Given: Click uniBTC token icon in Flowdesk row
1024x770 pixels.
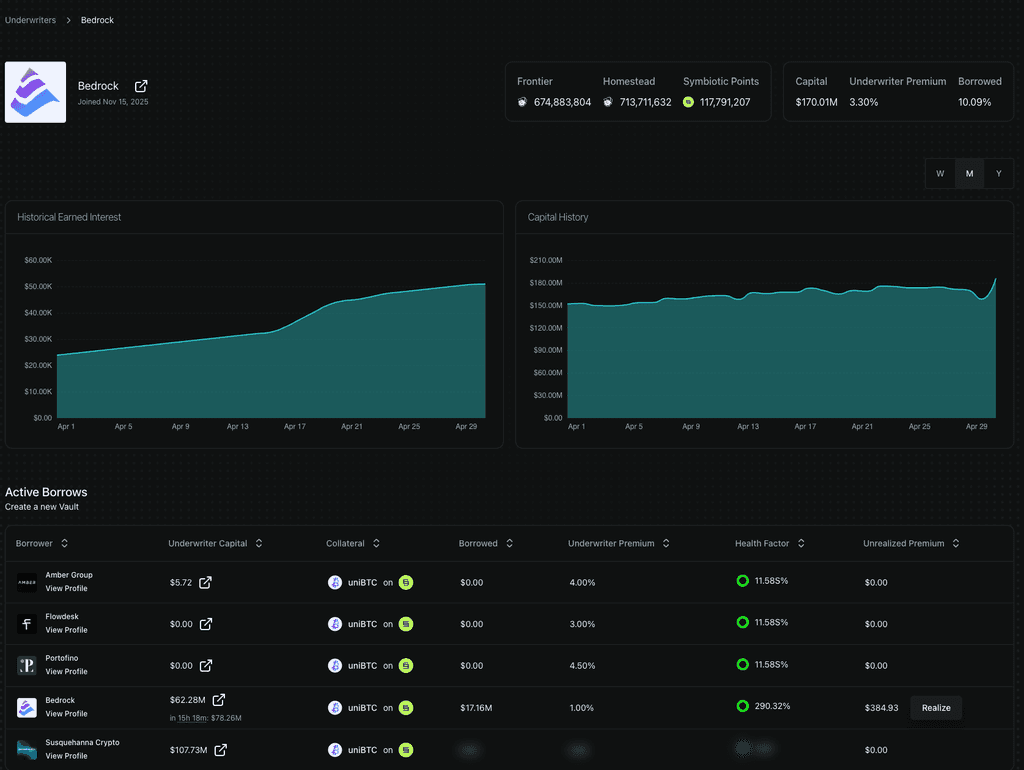Looking at the screenshot, I should click(335, 624).
